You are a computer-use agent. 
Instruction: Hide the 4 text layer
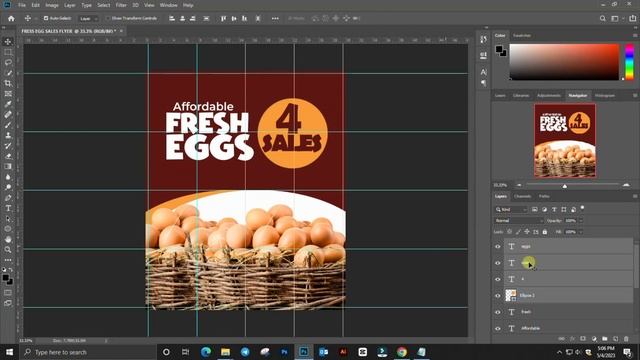click(498, 279)
